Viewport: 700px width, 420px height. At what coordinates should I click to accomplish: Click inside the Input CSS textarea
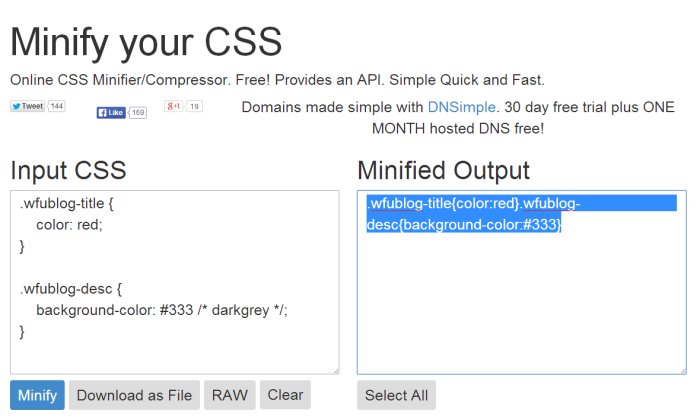coord(175,282)
